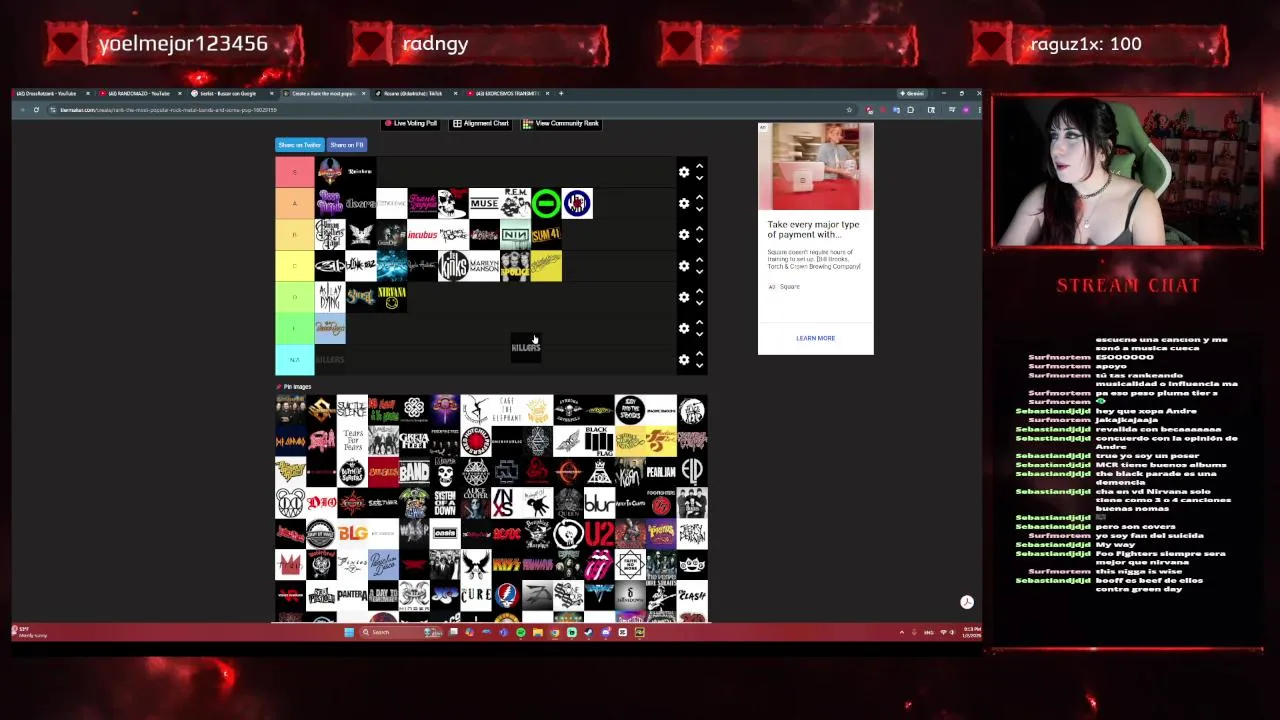Select the As I Lay Dying logo

click(329, 297)
